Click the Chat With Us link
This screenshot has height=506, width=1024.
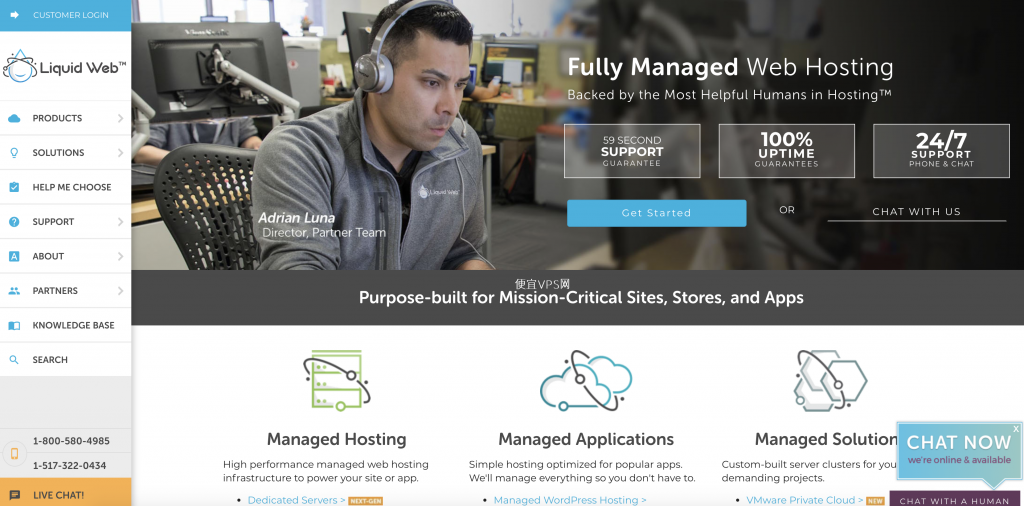[916, 212]
